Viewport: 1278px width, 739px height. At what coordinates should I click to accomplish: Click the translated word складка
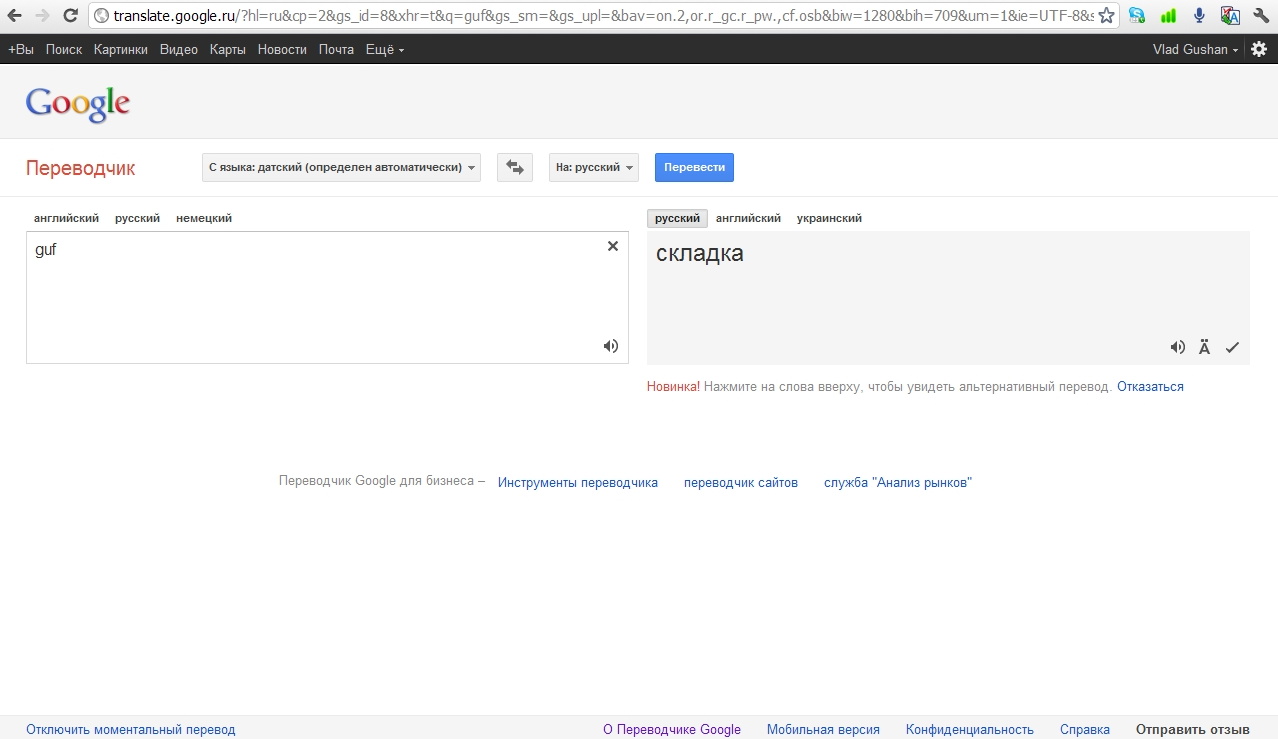pos(699,253)
